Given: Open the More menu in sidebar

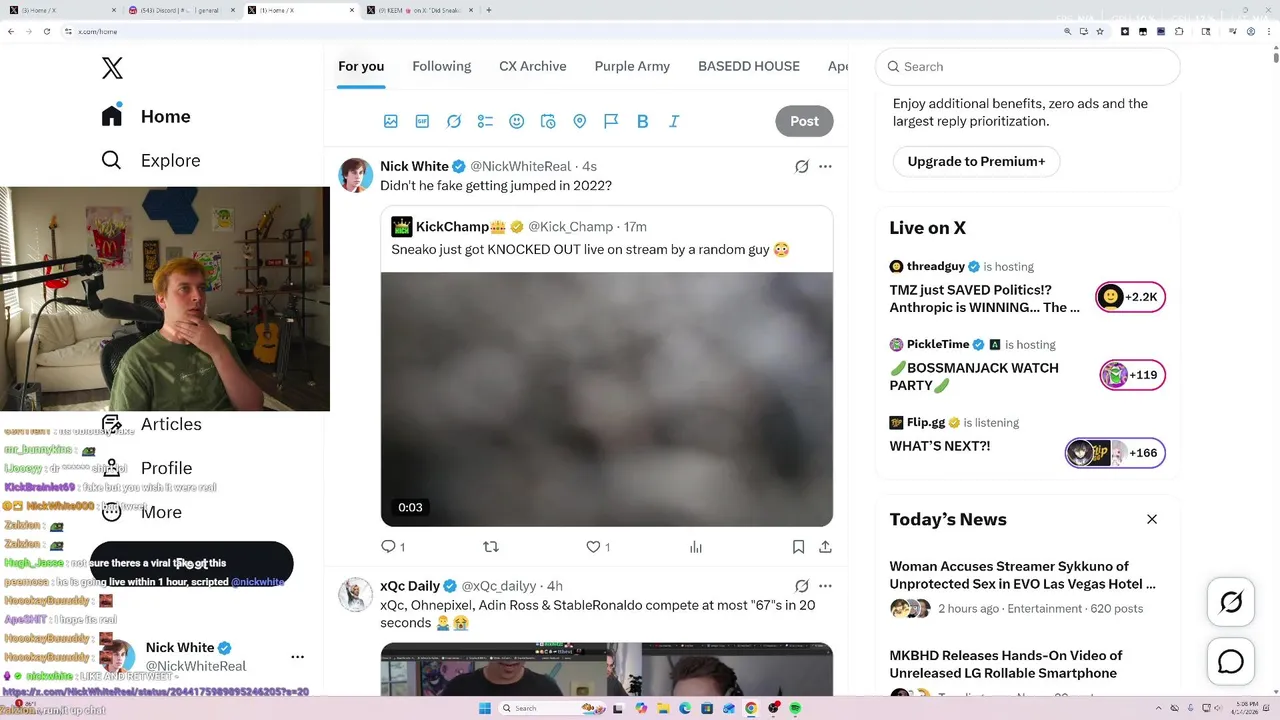Looking at the screenshot, I should (x=141, y=512).
